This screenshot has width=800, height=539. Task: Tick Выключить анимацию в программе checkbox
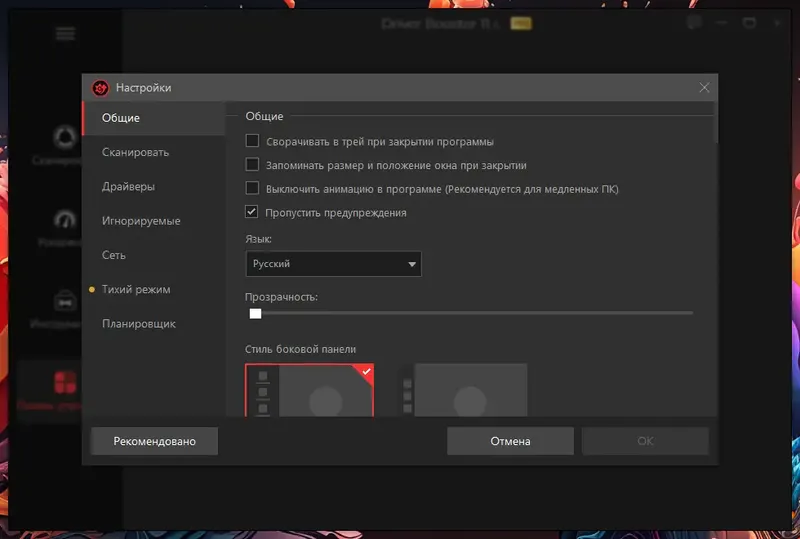tap(252, 188)
